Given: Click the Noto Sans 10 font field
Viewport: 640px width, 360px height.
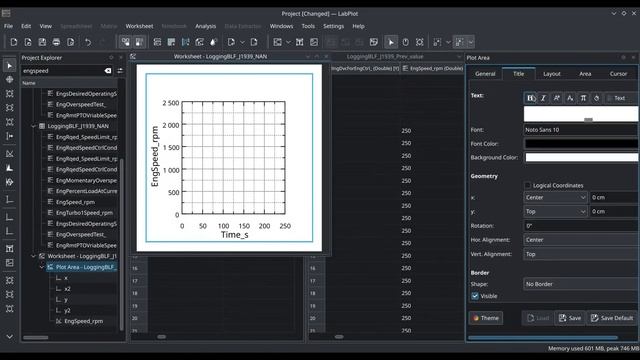Looking at the screenshot, I should click(580, 130).
